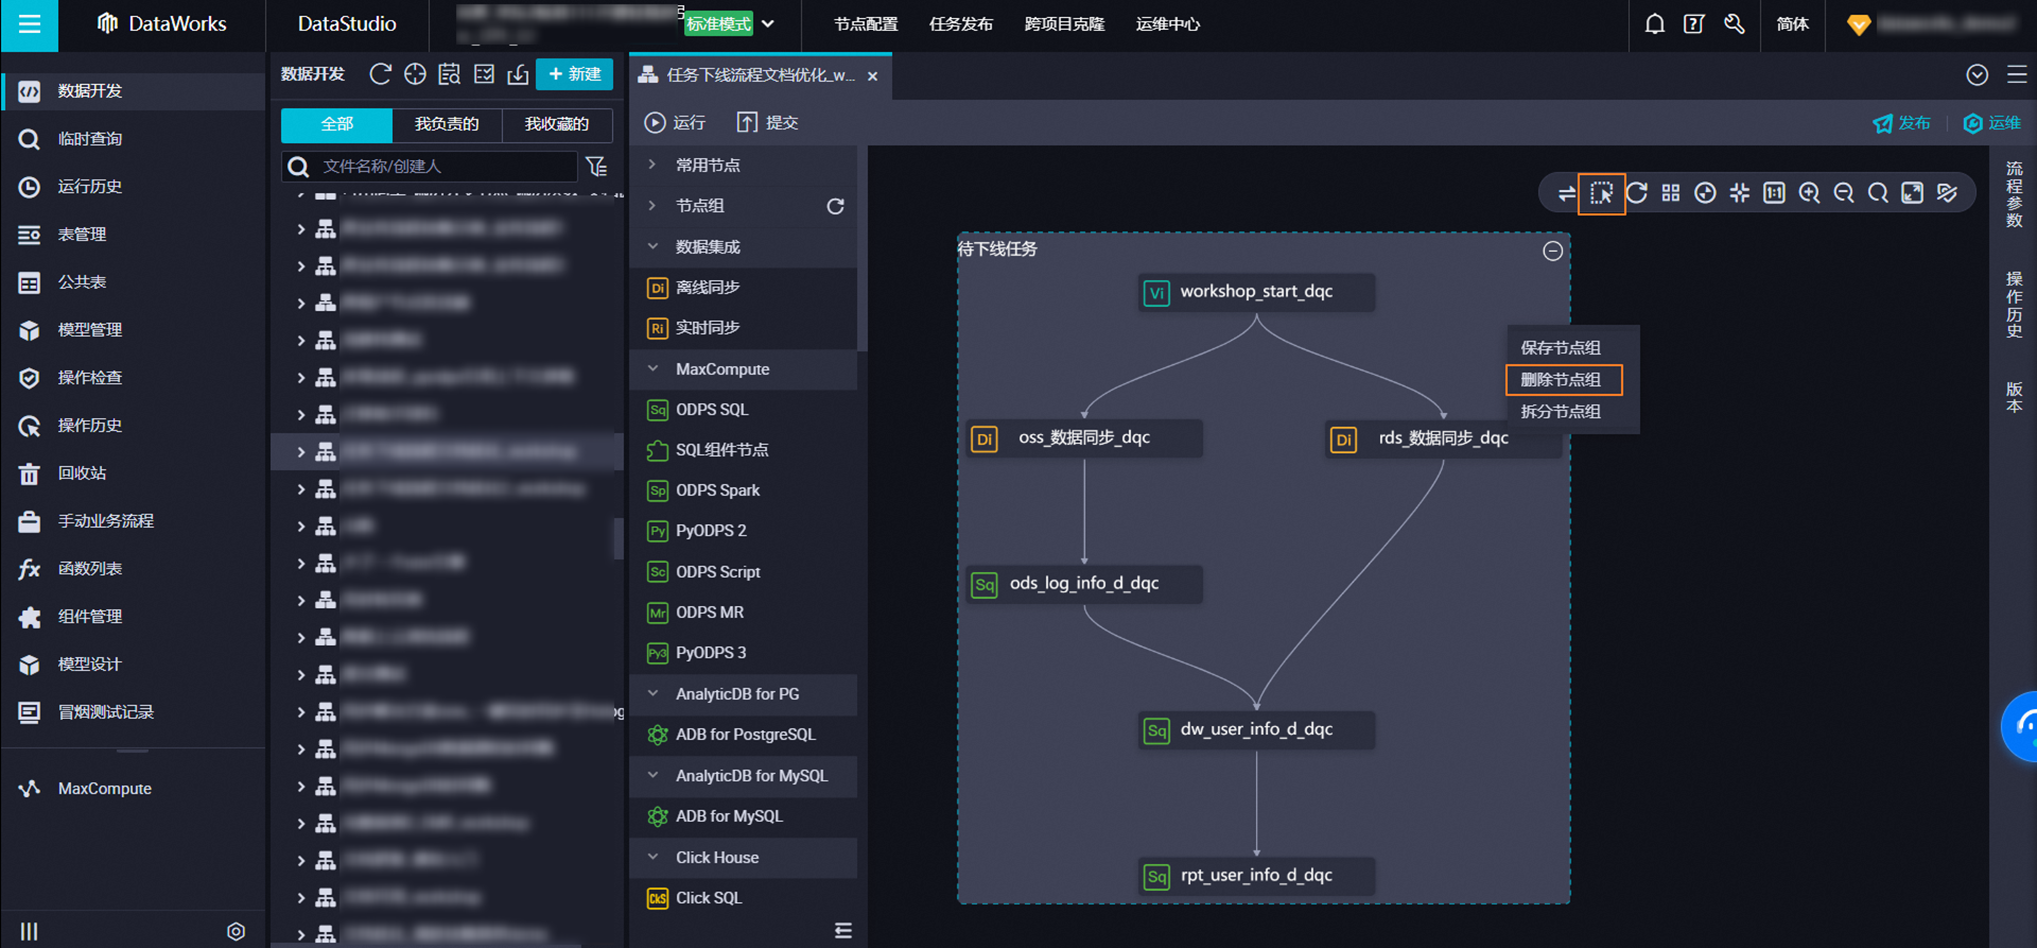Screen dimensions: 2037x948
Task: Click the checklist icon in 数据开发 header
Action: coord(484,75)
